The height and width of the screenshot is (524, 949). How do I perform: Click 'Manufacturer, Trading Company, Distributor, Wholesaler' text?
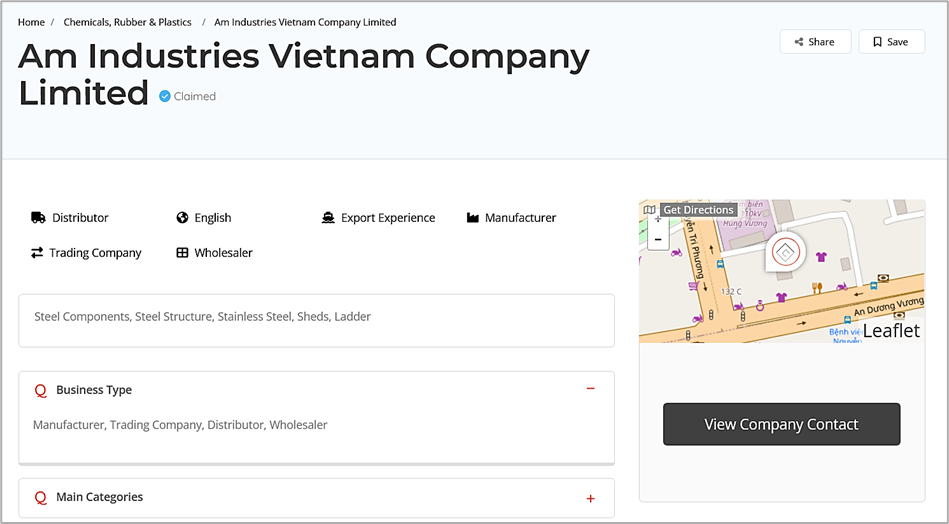point(180,425)
